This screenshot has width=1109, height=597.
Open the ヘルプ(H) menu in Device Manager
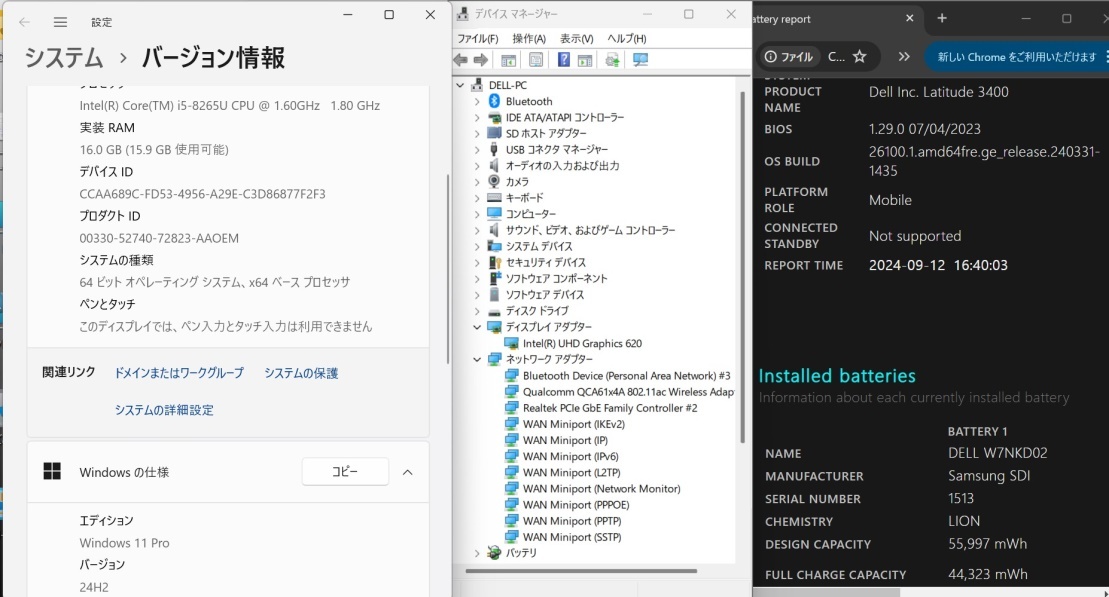627,38
